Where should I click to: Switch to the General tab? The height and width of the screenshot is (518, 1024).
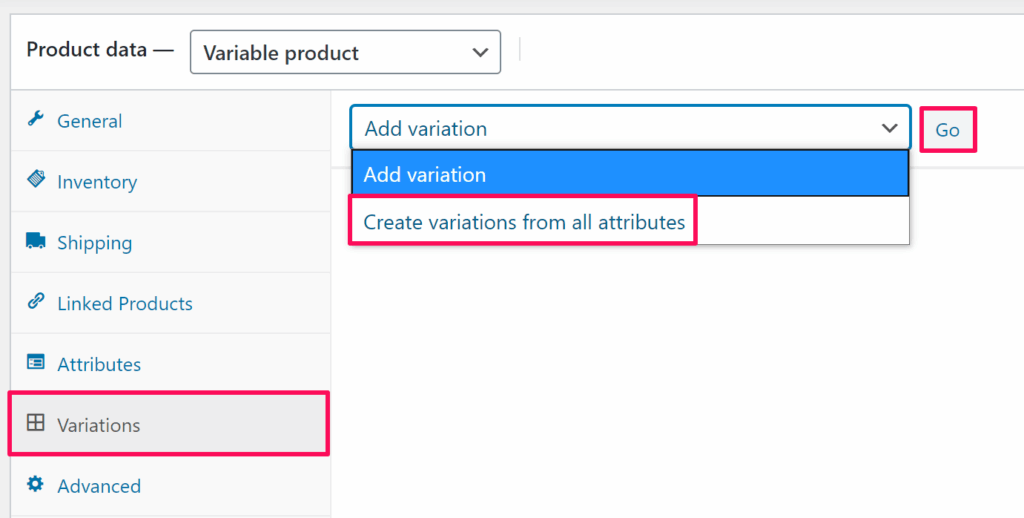point(89,121)
